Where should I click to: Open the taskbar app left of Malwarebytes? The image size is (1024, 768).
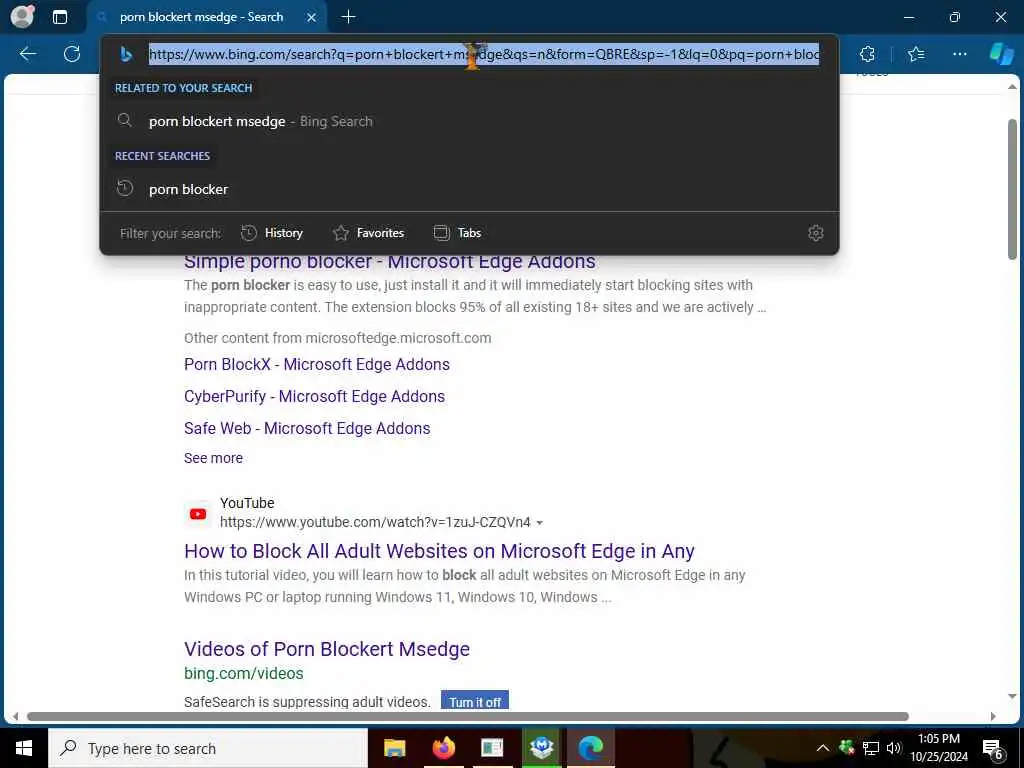click(492, 748)
